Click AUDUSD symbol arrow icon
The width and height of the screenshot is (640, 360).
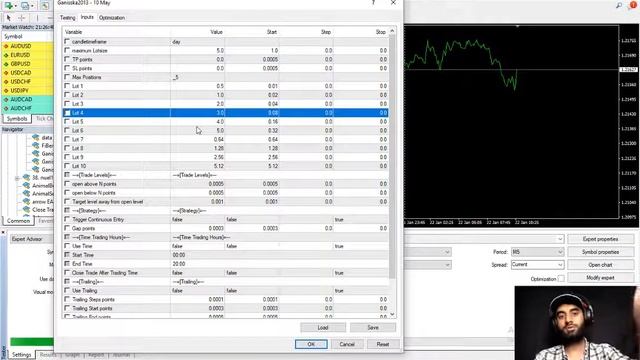point(6,46)
